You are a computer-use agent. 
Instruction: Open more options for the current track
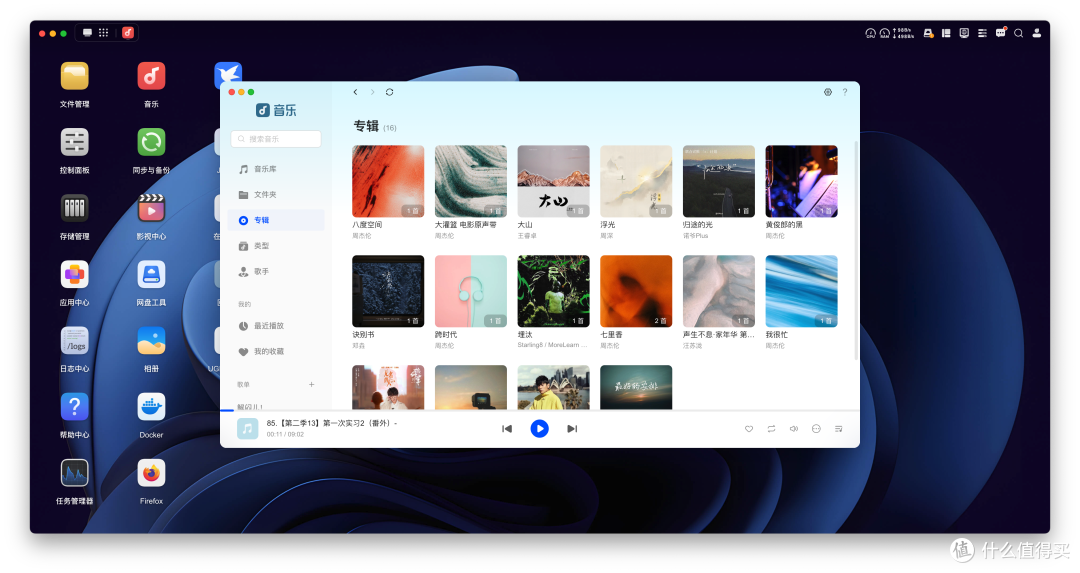816,428
